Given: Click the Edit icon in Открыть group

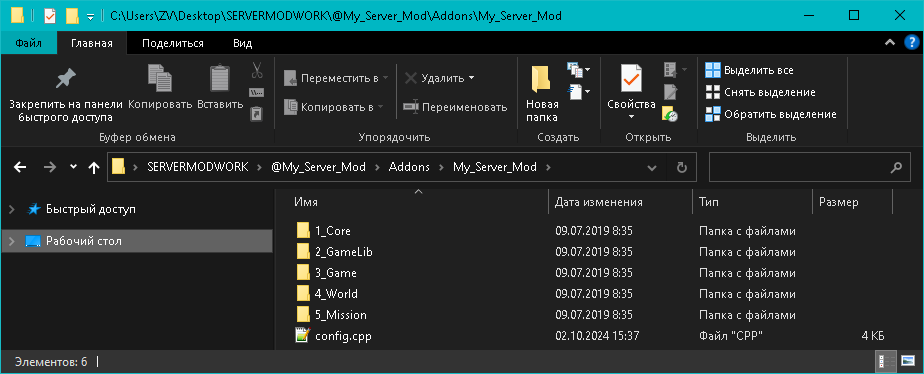Looking at the screenshot, I should (x=670, y=92).
